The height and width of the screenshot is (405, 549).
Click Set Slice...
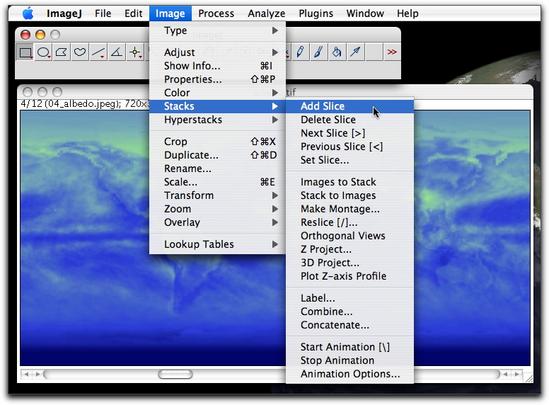[350, 160]
